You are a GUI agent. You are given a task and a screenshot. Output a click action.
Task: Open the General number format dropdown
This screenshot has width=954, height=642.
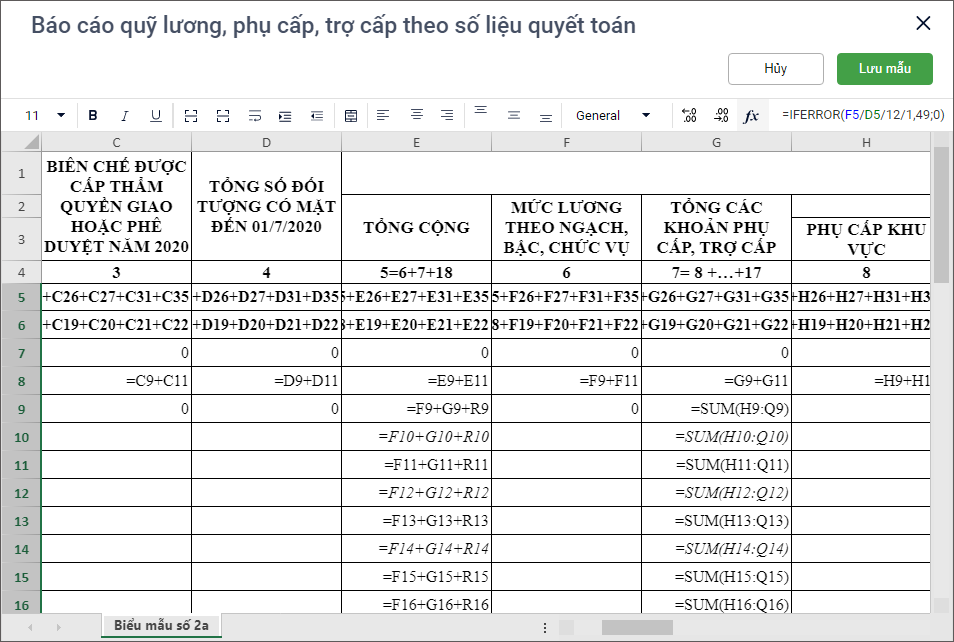[645, 116]
